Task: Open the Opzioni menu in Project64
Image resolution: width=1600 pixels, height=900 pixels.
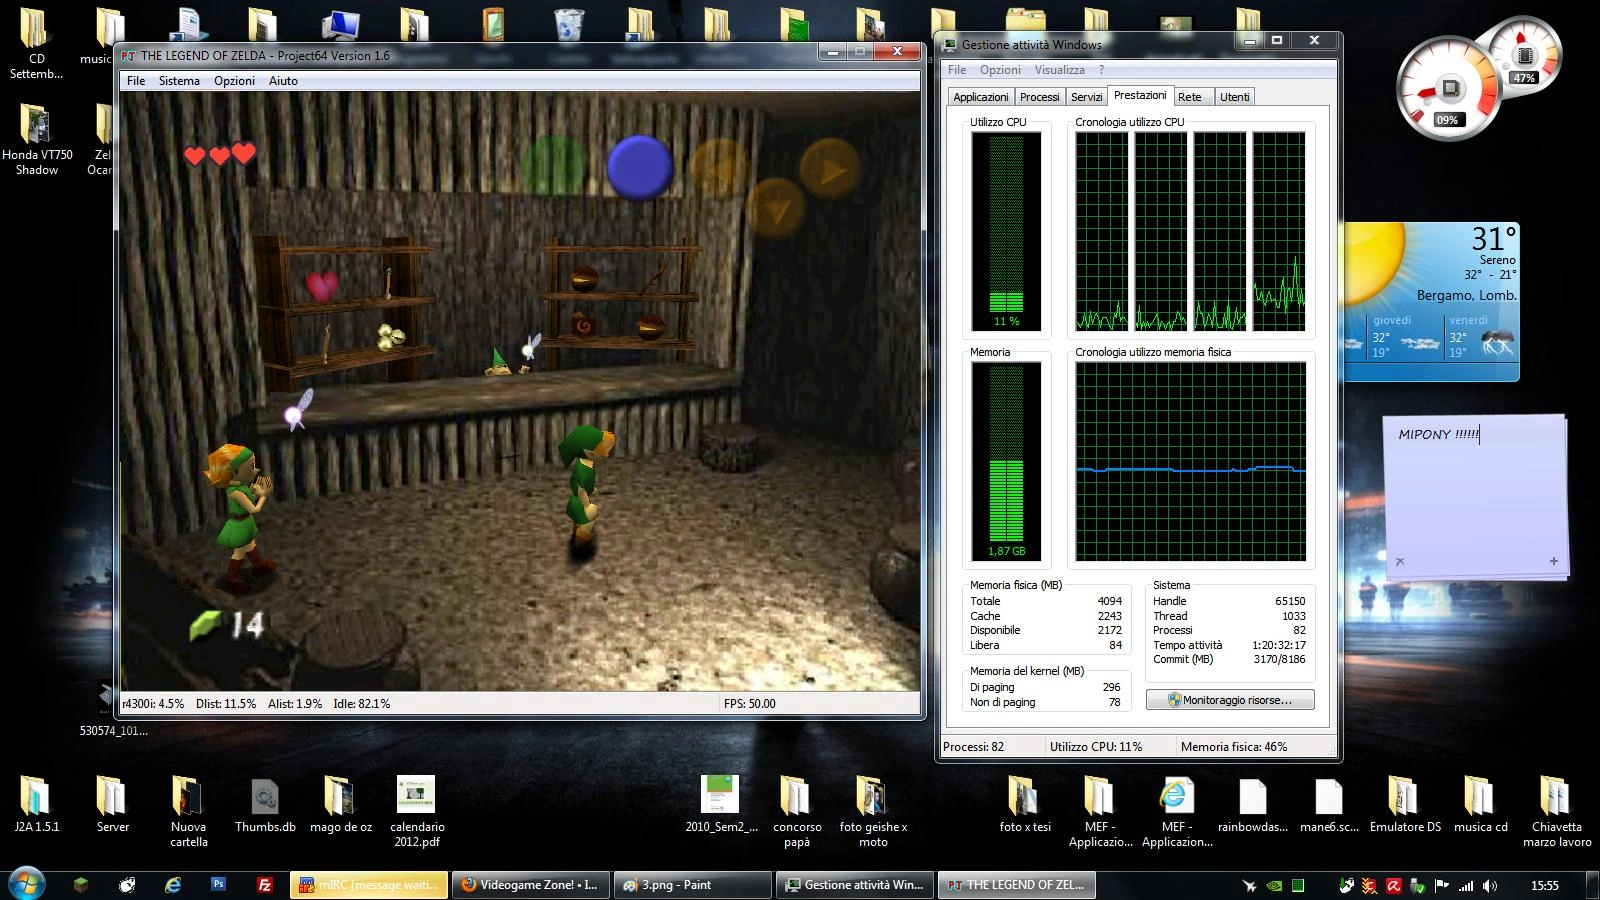Action: click(234, 81)
